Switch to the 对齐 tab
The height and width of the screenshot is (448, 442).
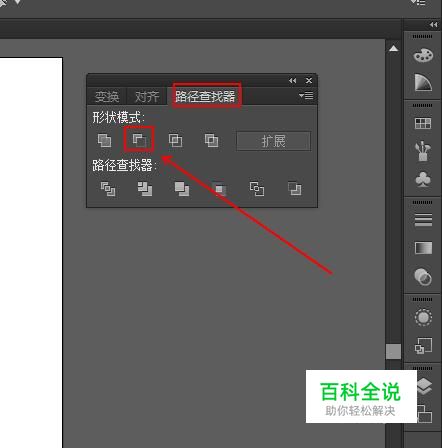(147, 97)
